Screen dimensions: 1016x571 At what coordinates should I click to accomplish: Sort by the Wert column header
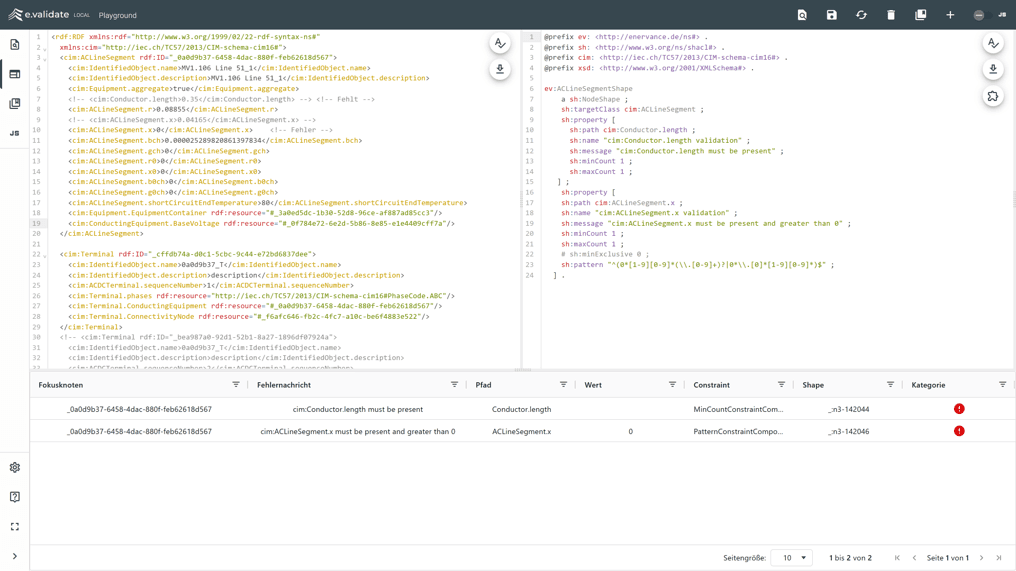[593, 385]
